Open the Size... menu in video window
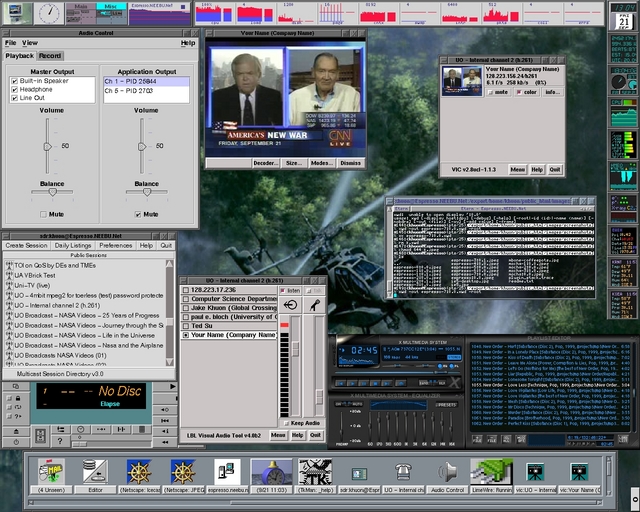640x512 pixels. (294, 163)
